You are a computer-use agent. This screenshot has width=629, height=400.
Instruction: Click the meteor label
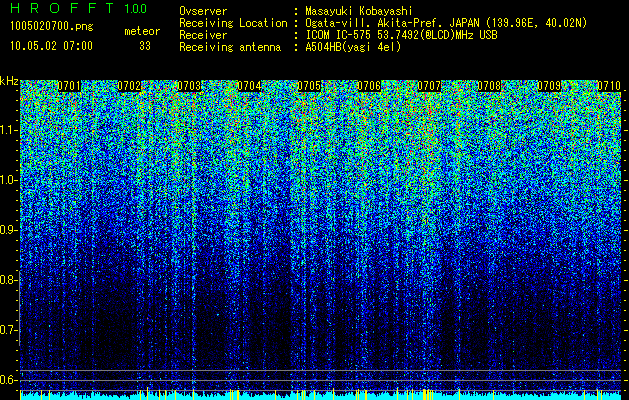click(142, 31)
